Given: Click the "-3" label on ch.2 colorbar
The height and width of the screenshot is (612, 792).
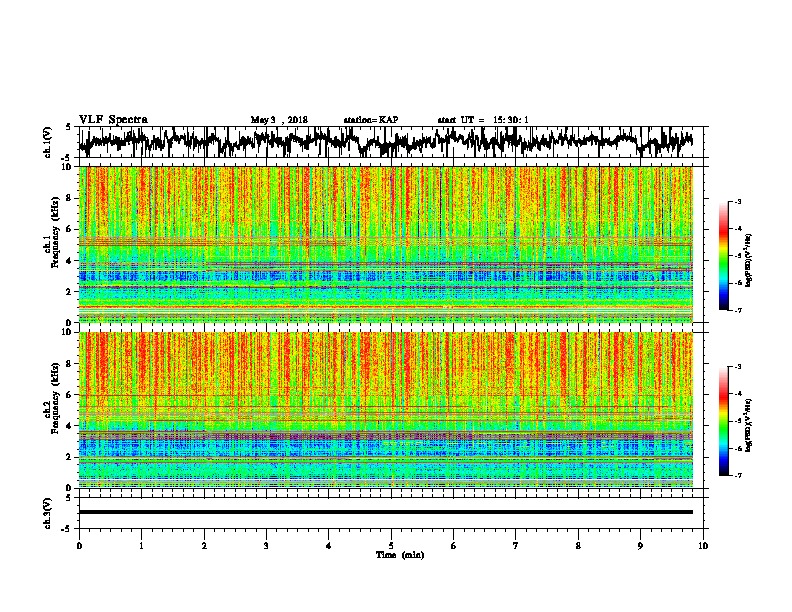Looking at the screenshot, I should click(737, 367).
